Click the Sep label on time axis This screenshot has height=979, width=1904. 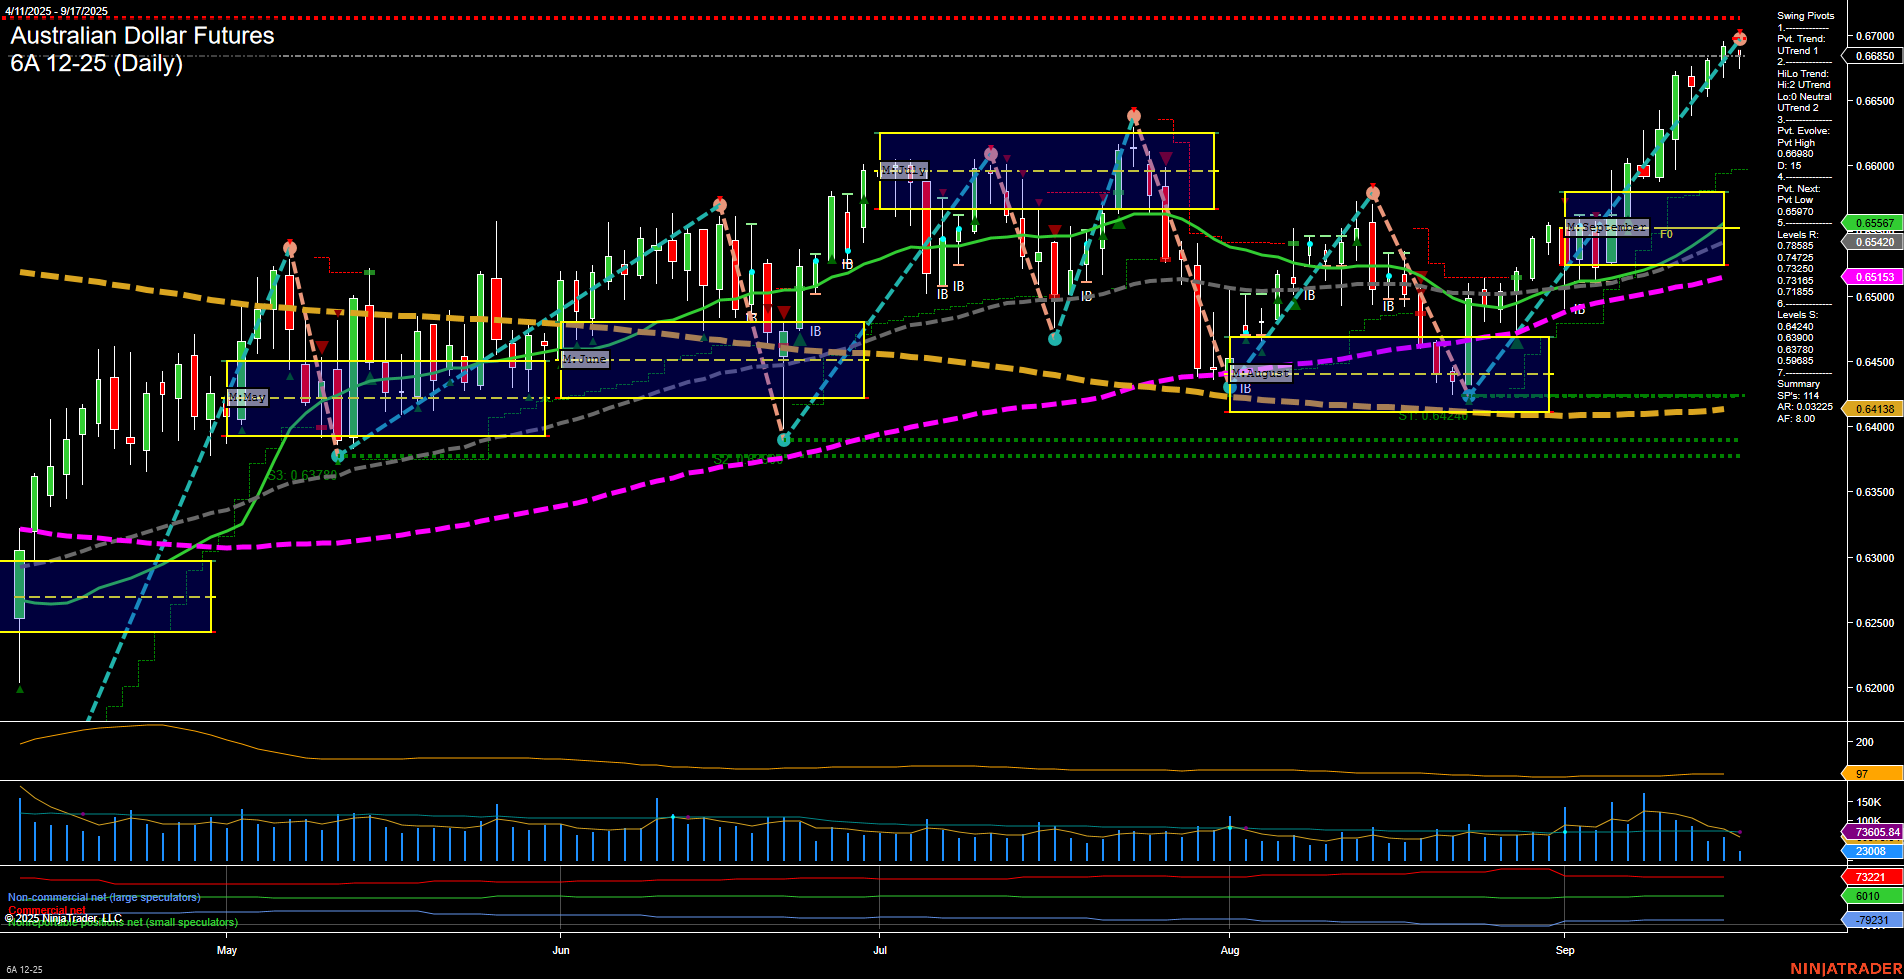[1565, 950]
